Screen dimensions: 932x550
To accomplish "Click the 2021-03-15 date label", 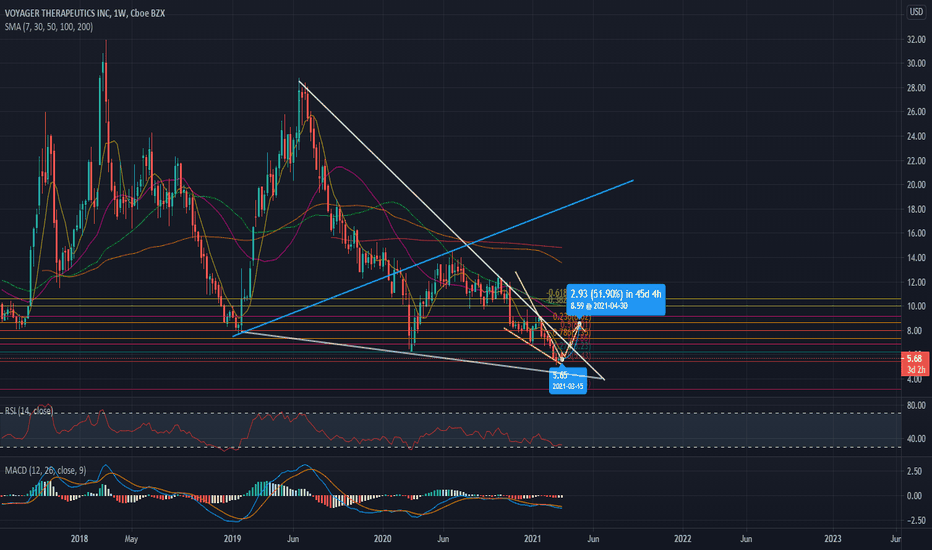I will point(568,386).
